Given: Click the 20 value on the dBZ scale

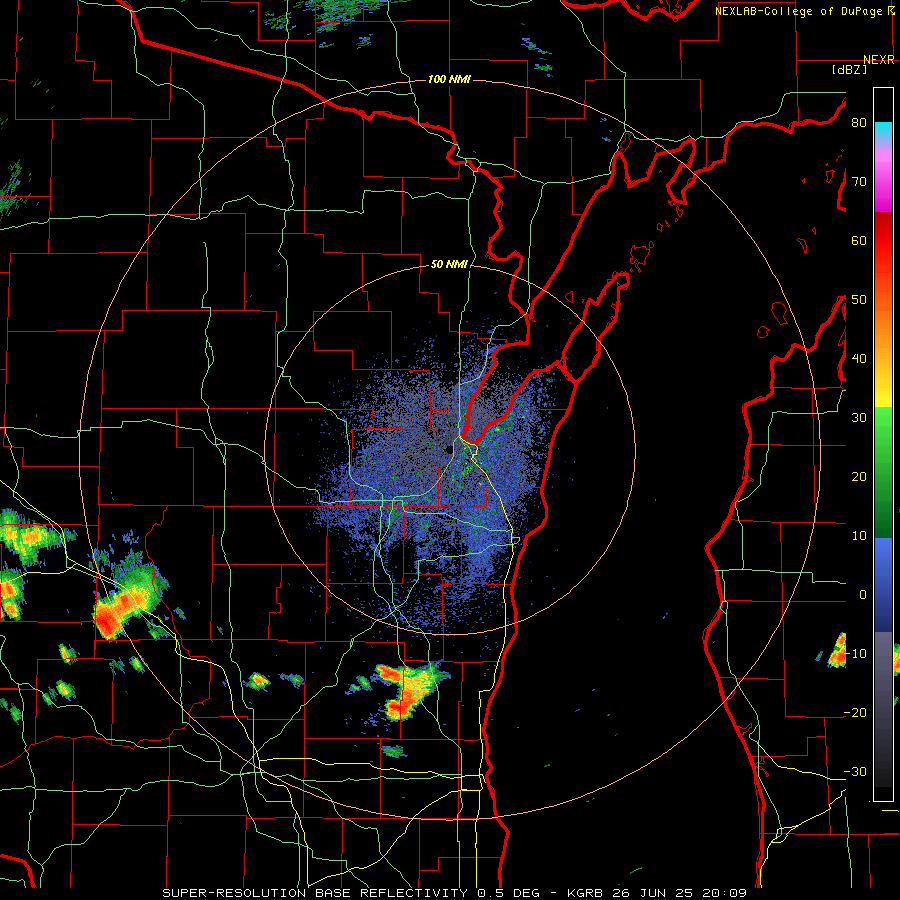Looking at the screenshot, I should pos(859,476).
